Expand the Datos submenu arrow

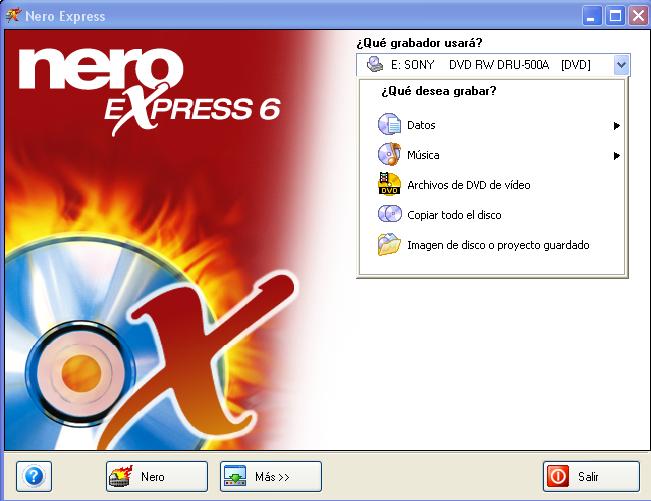617,125
